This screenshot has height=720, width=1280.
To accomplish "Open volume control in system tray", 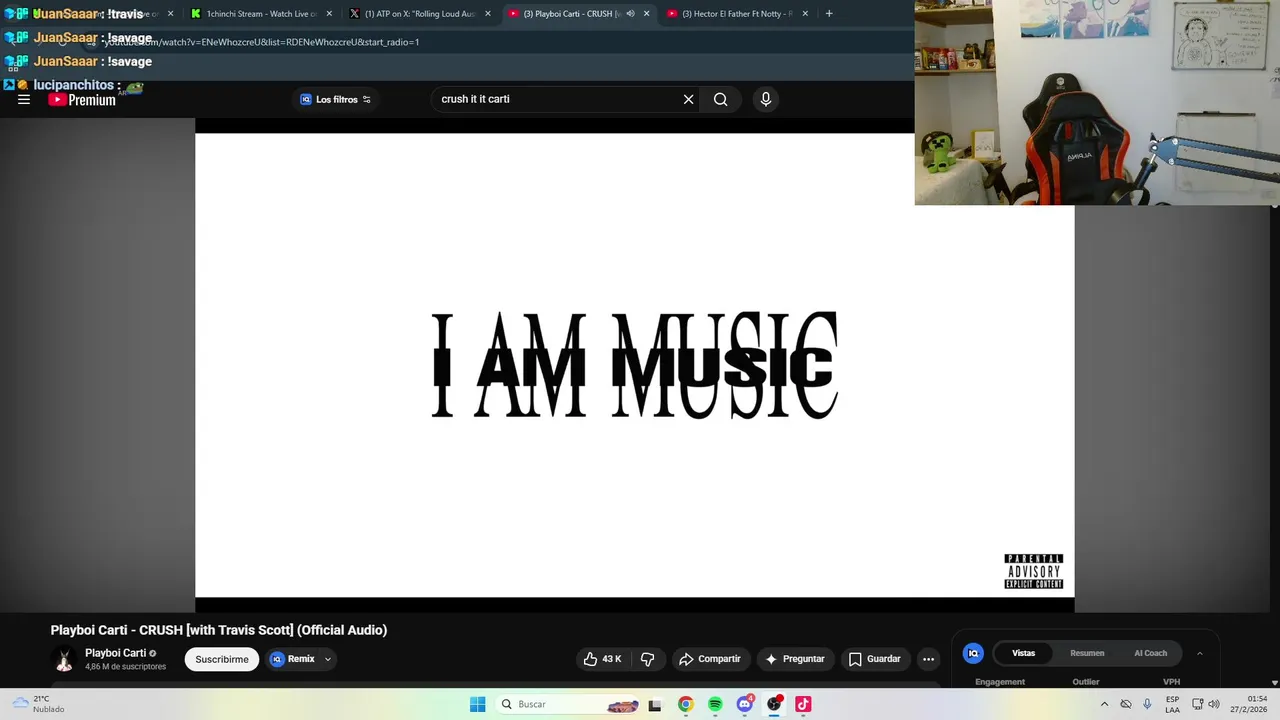I will point(1213,704).
